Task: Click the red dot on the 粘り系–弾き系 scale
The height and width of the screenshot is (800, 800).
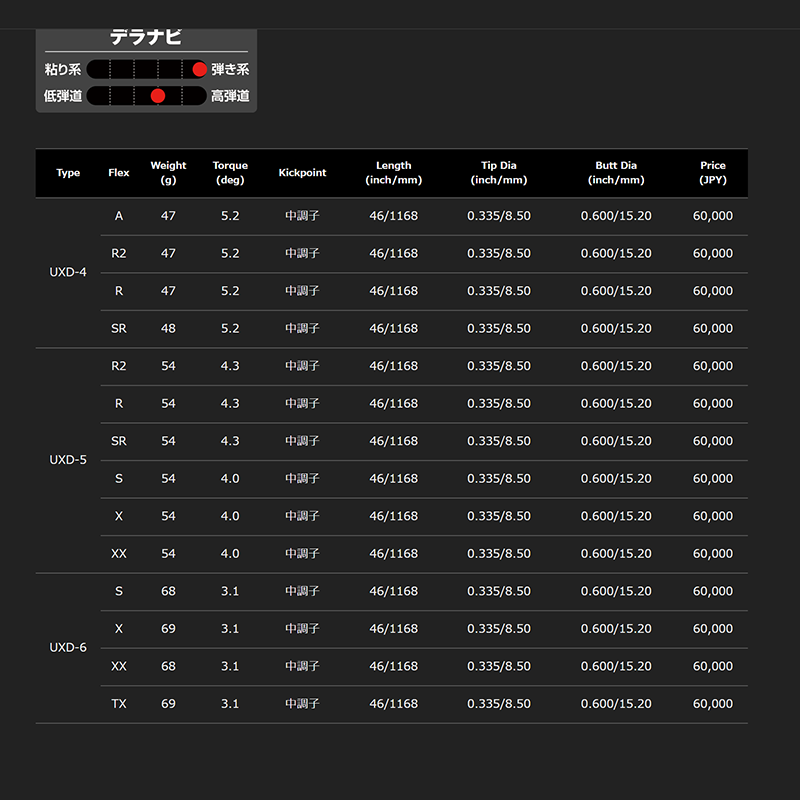Action: click(199, 69)
